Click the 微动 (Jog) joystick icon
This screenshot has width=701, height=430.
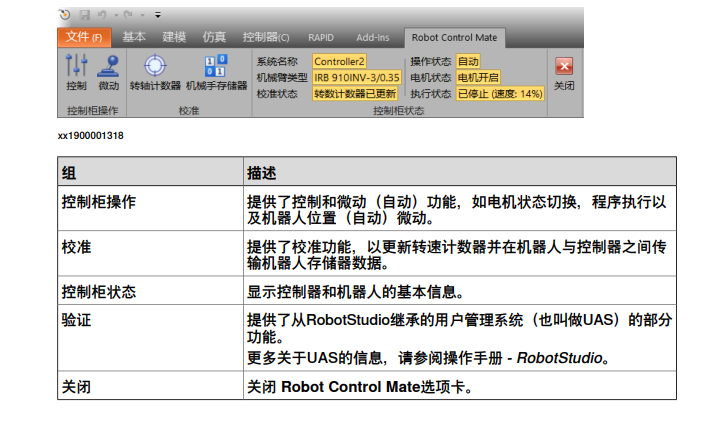point(108,72)
